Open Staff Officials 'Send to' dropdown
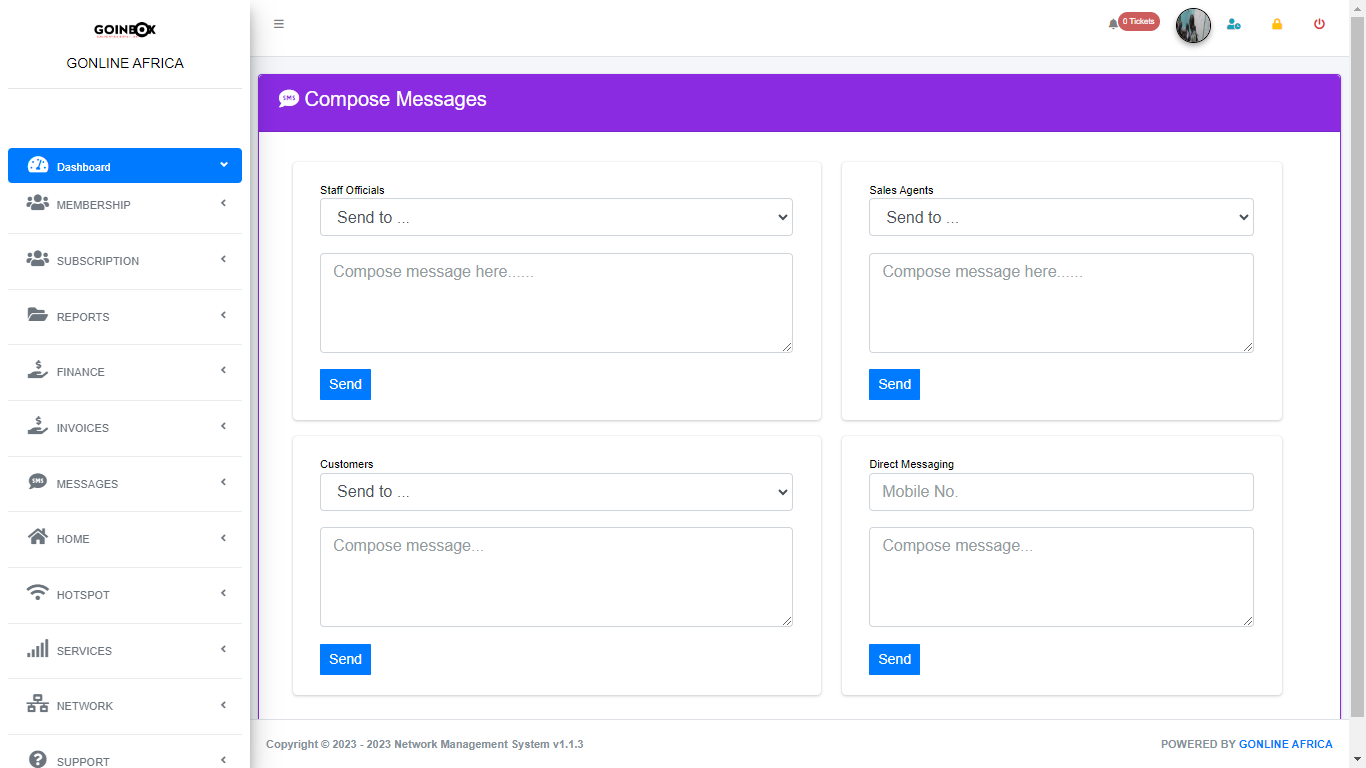This screenshot has height=768, width=1366. tap(556, 217)
